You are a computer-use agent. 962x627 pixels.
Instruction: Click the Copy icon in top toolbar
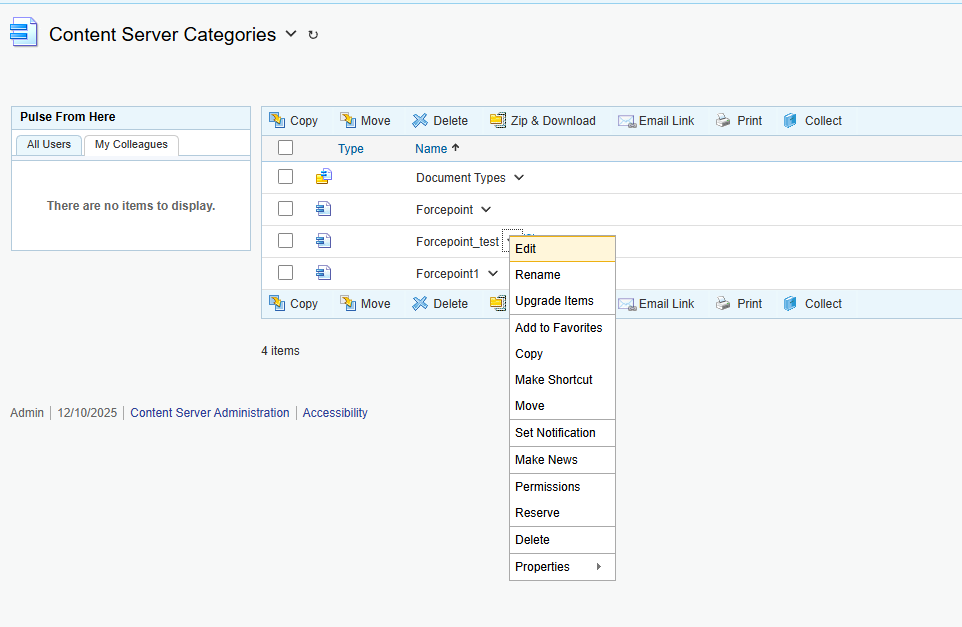[277, 121]
